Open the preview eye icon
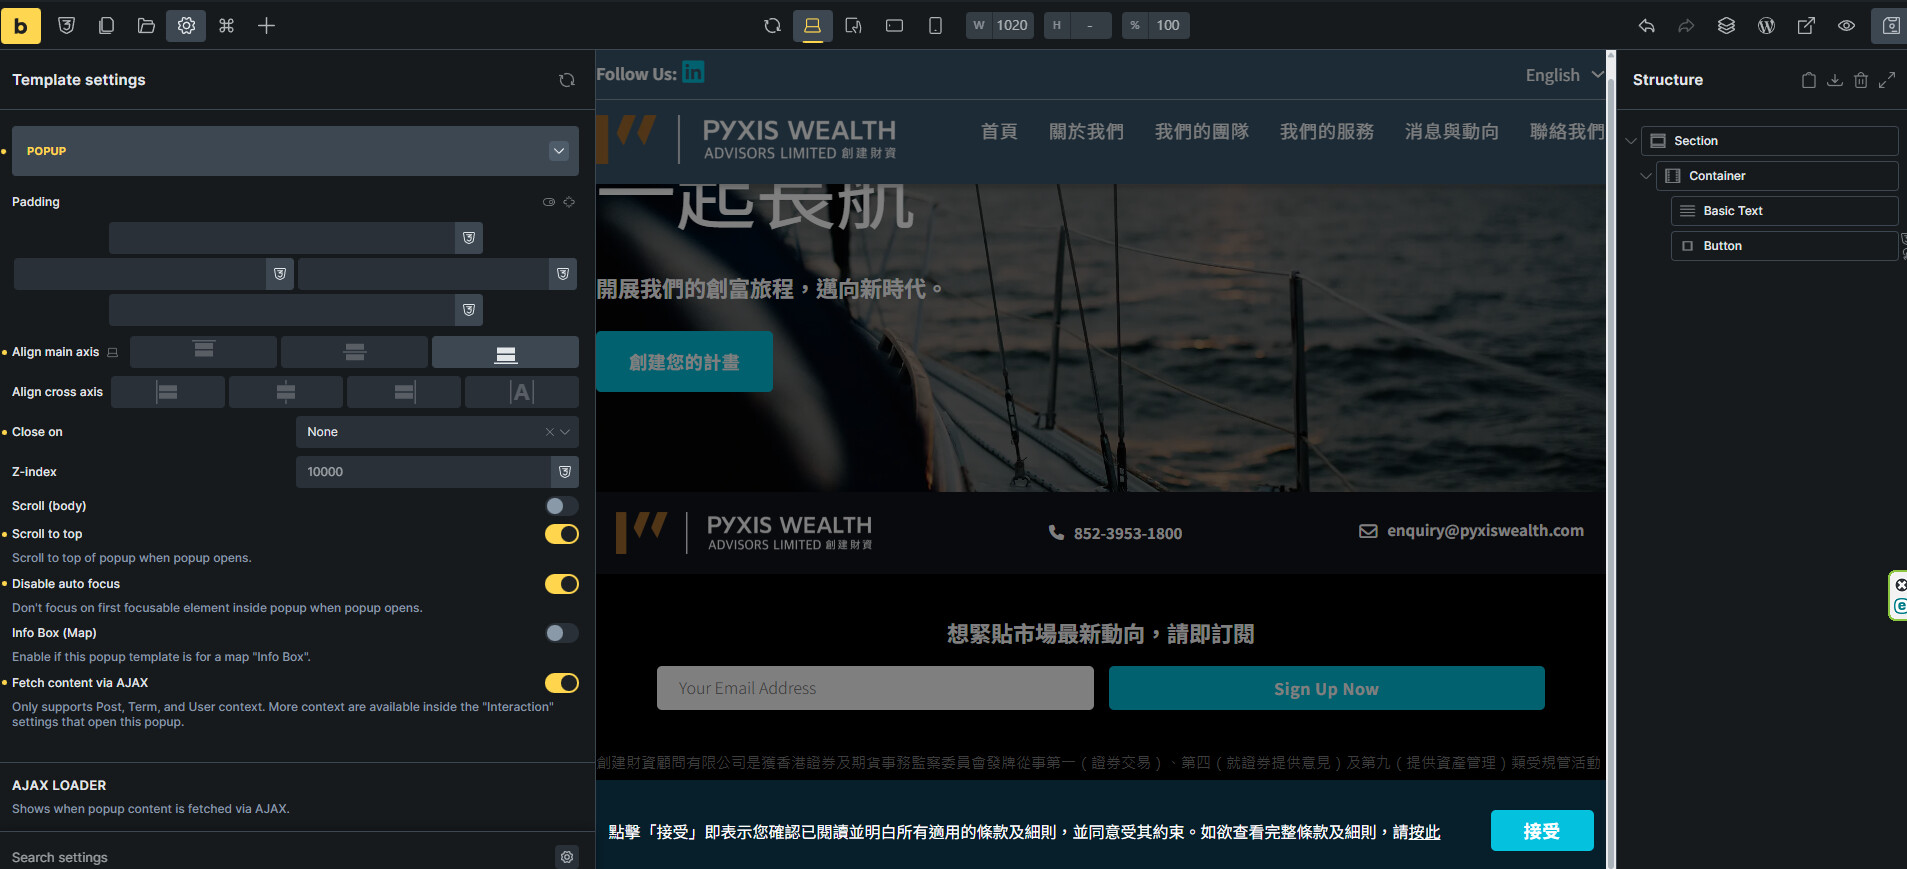The width and height of the screenshot is (1907, 869). pos(1846,26)
